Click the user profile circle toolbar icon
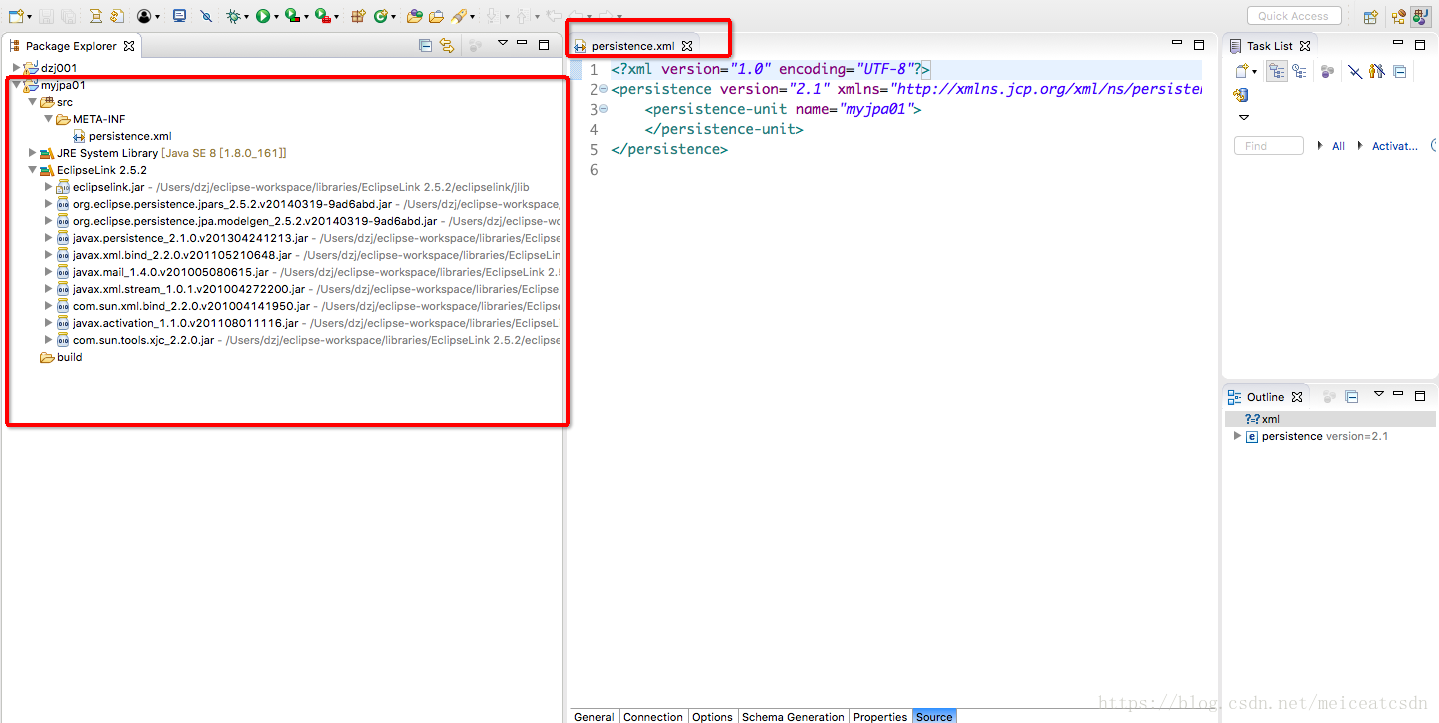The height and width of the screenshot is (723, 1439). click(144, 16)
